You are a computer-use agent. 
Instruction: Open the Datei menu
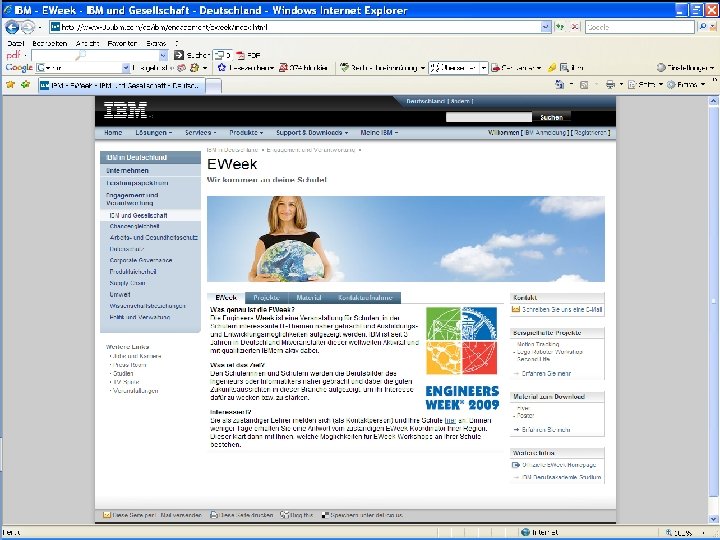(x=15, y=43)
